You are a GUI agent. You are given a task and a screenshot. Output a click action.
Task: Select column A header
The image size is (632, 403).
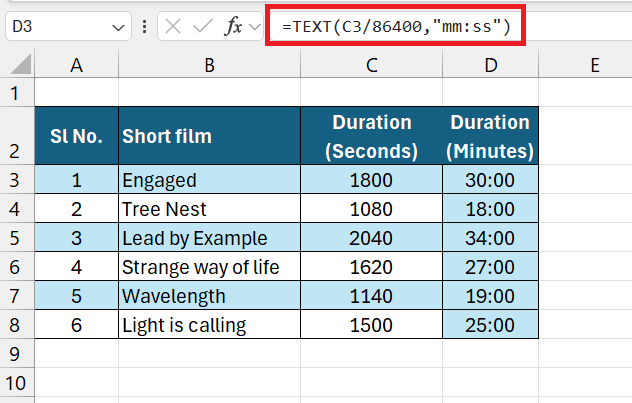pos(77,64)
